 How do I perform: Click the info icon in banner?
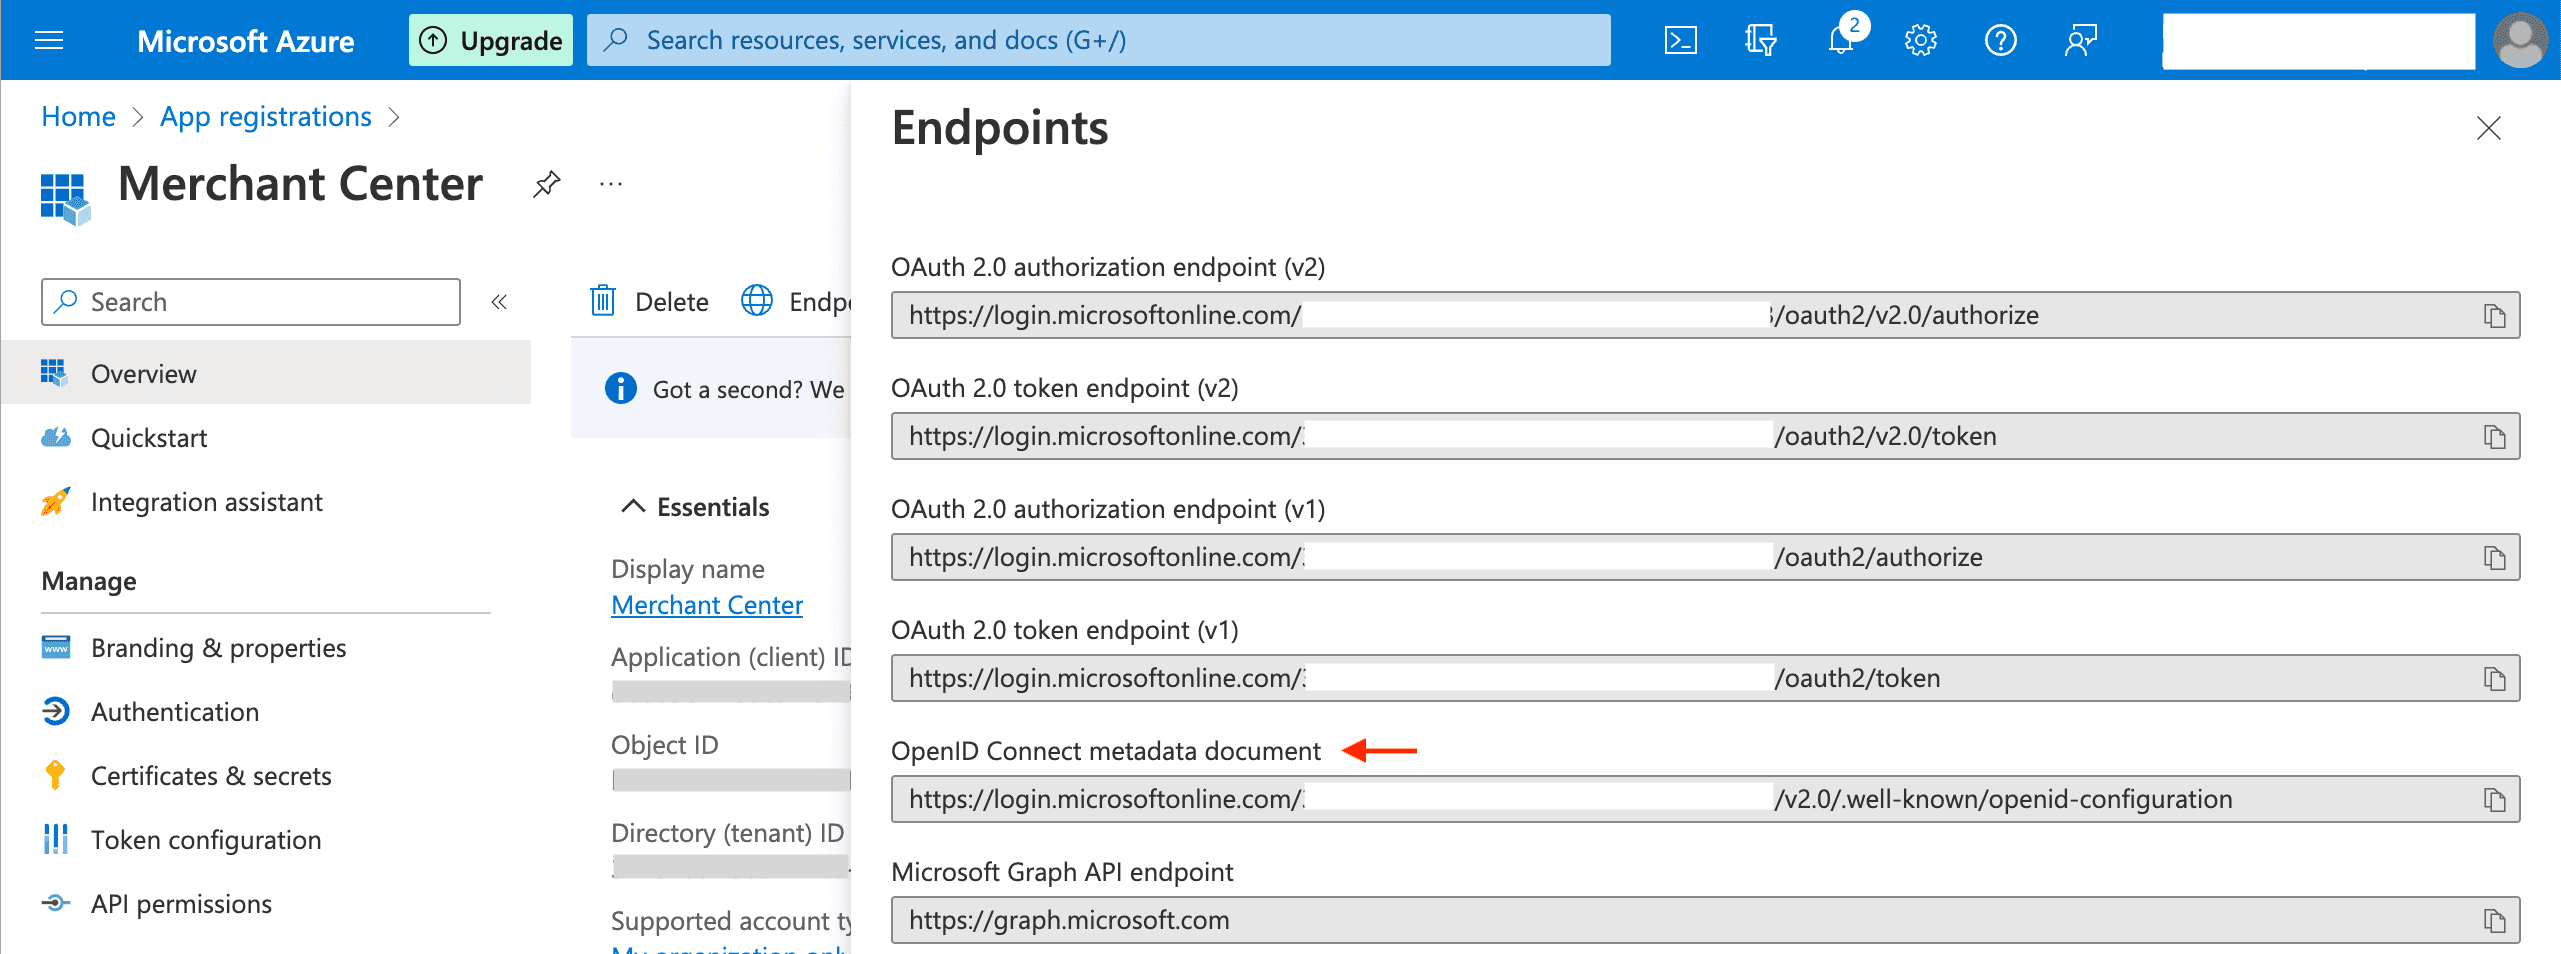620,388
